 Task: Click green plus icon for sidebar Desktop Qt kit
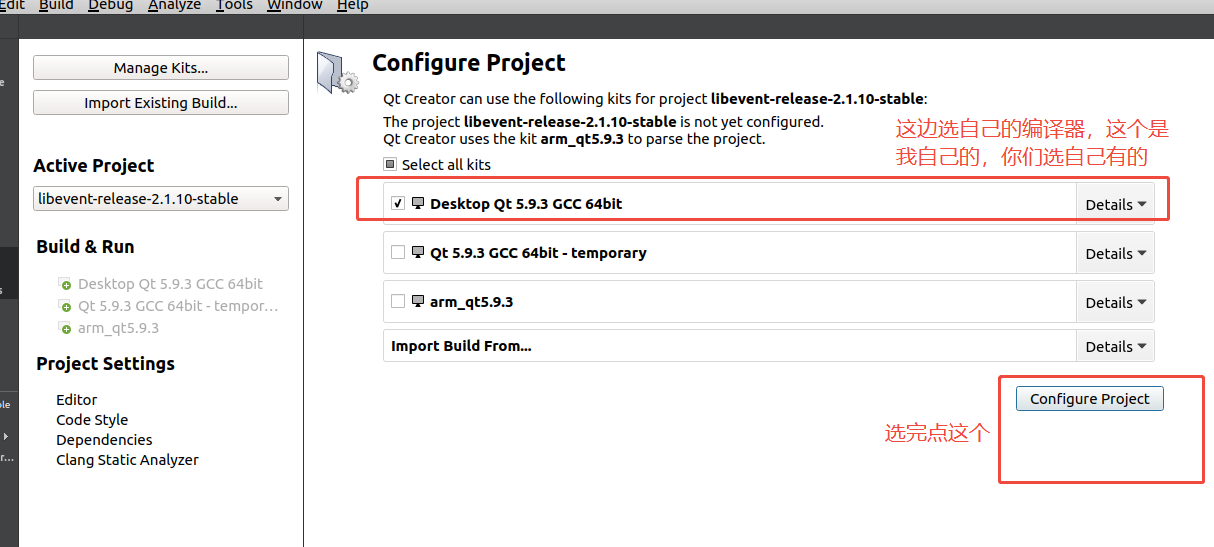[66, 285]
